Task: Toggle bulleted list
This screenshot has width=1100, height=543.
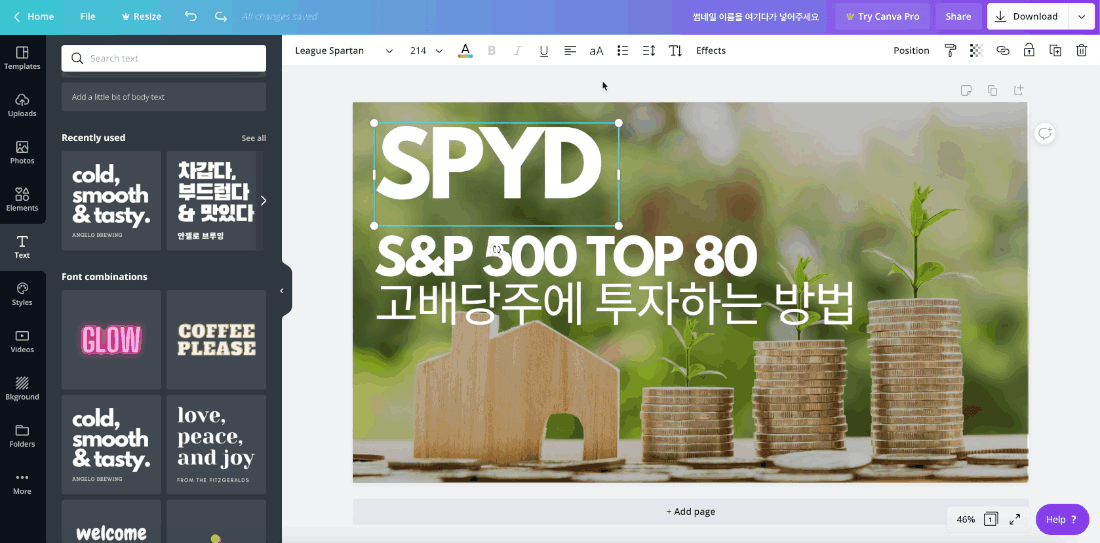Action: pos(622,51)
